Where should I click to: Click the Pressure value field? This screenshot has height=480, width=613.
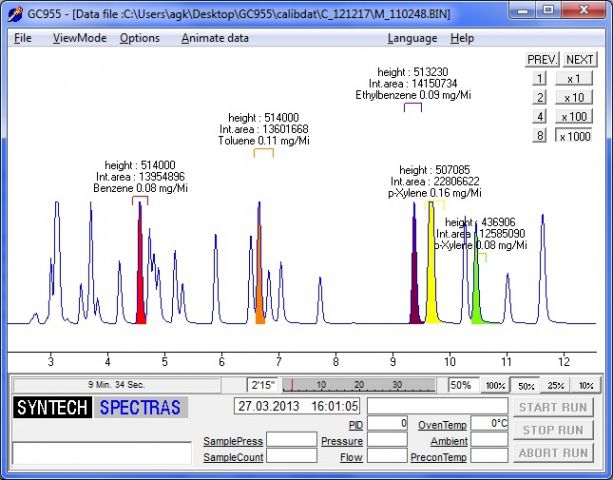387,439
